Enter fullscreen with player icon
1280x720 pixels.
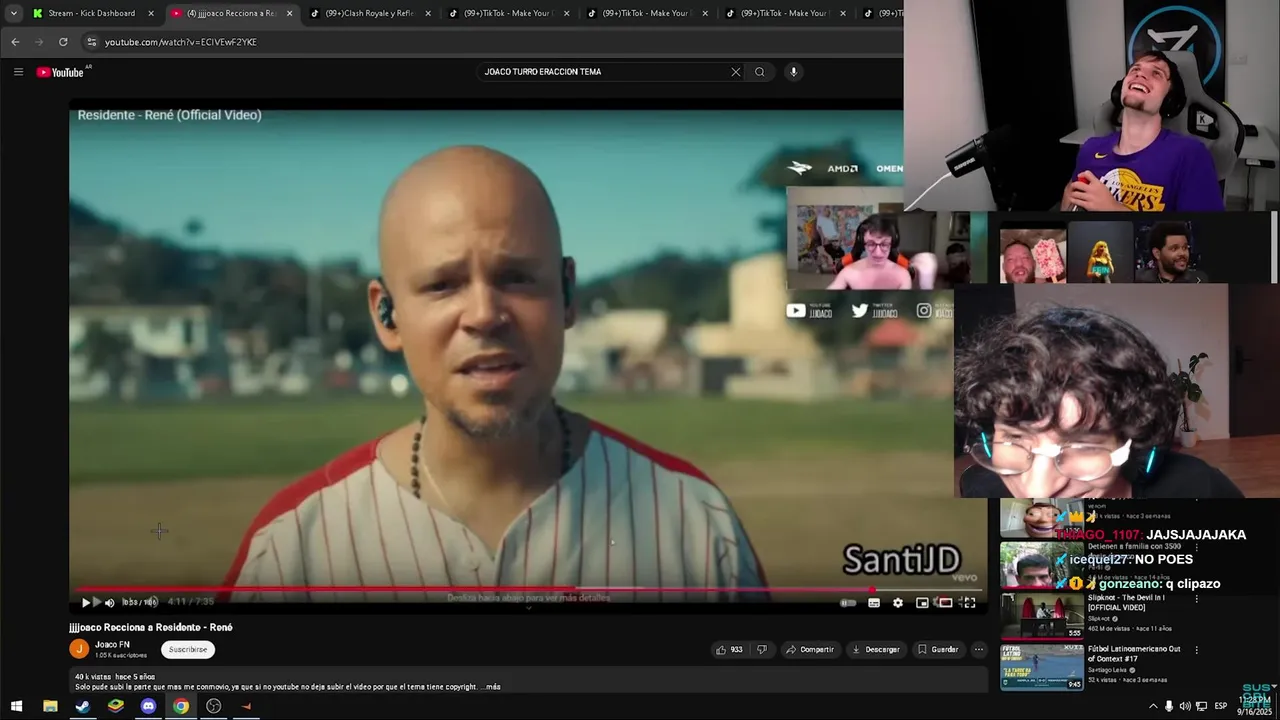pyautogui.click(x=969, y=603)
